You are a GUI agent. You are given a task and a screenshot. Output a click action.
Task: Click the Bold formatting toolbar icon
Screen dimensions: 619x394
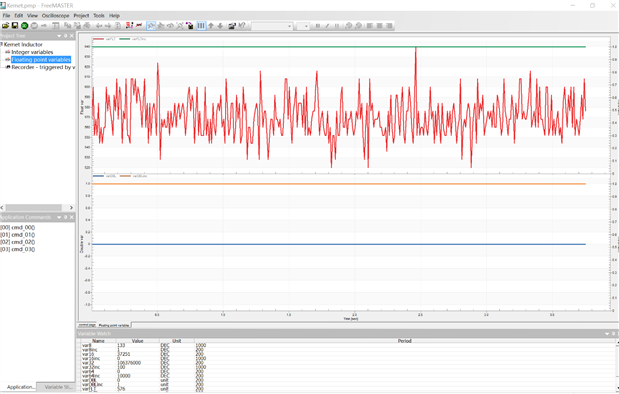coord(318,26)
